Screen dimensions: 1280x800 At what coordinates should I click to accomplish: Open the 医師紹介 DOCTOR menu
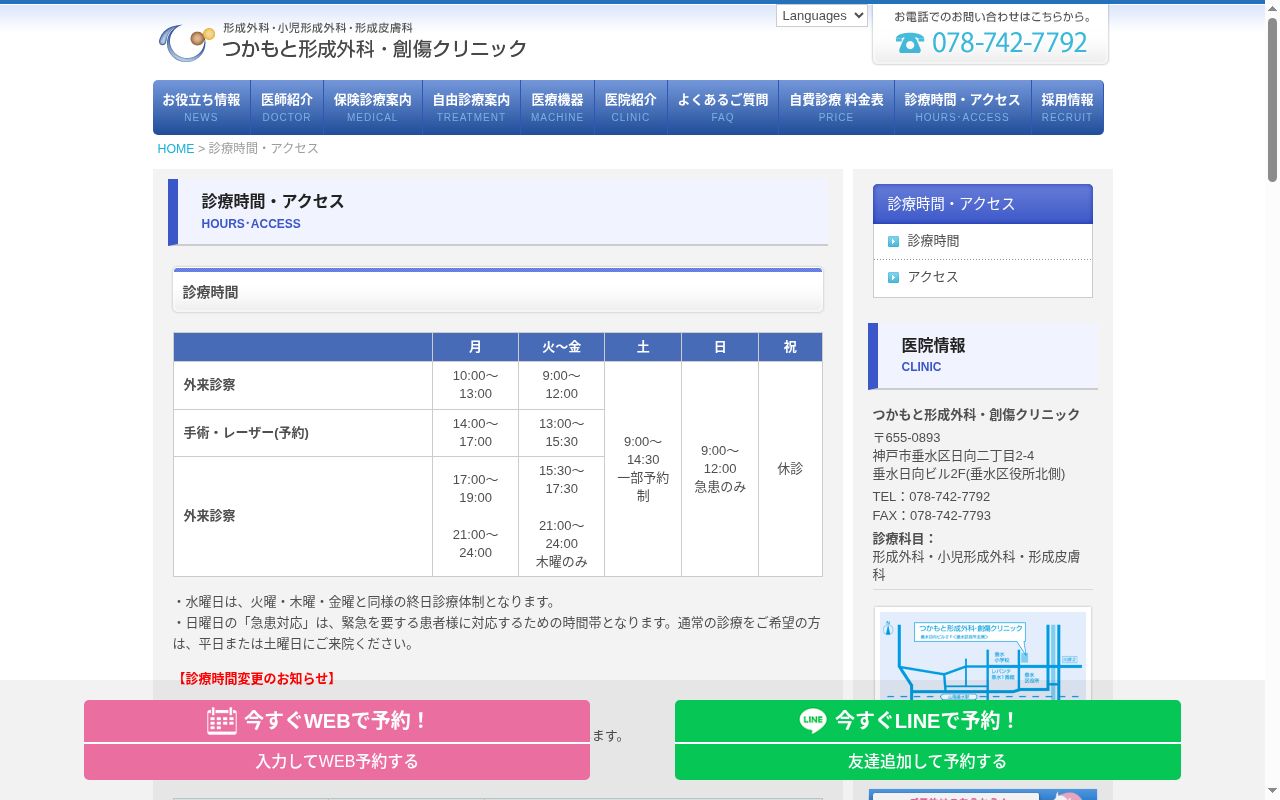point(287,107)
